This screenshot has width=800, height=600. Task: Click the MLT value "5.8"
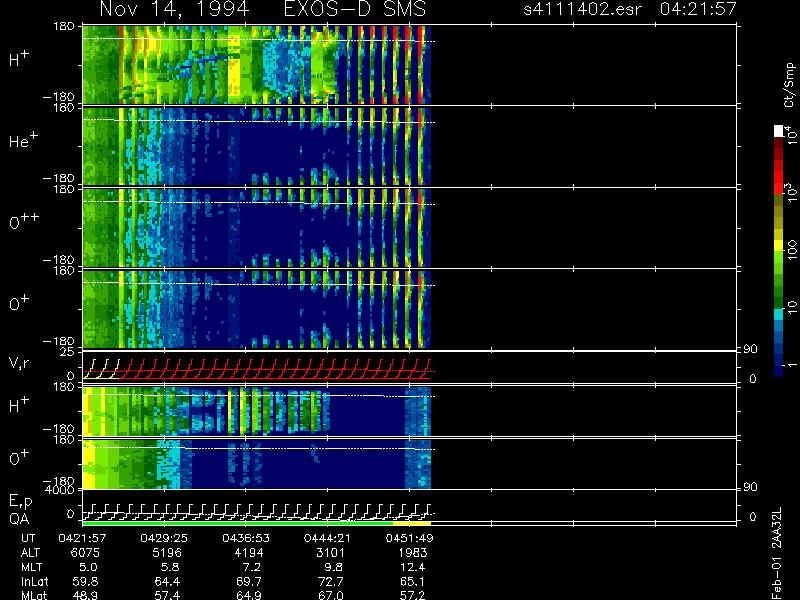(170, 567)
